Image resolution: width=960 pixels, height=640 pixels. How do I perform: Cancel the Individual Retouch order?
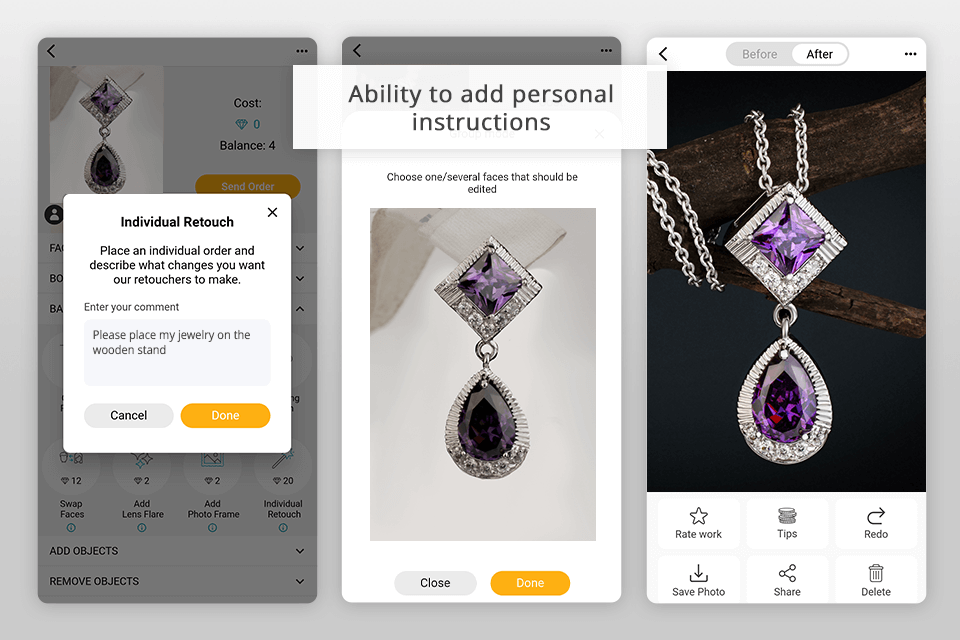pyautogui.click(x=129, y=415)
